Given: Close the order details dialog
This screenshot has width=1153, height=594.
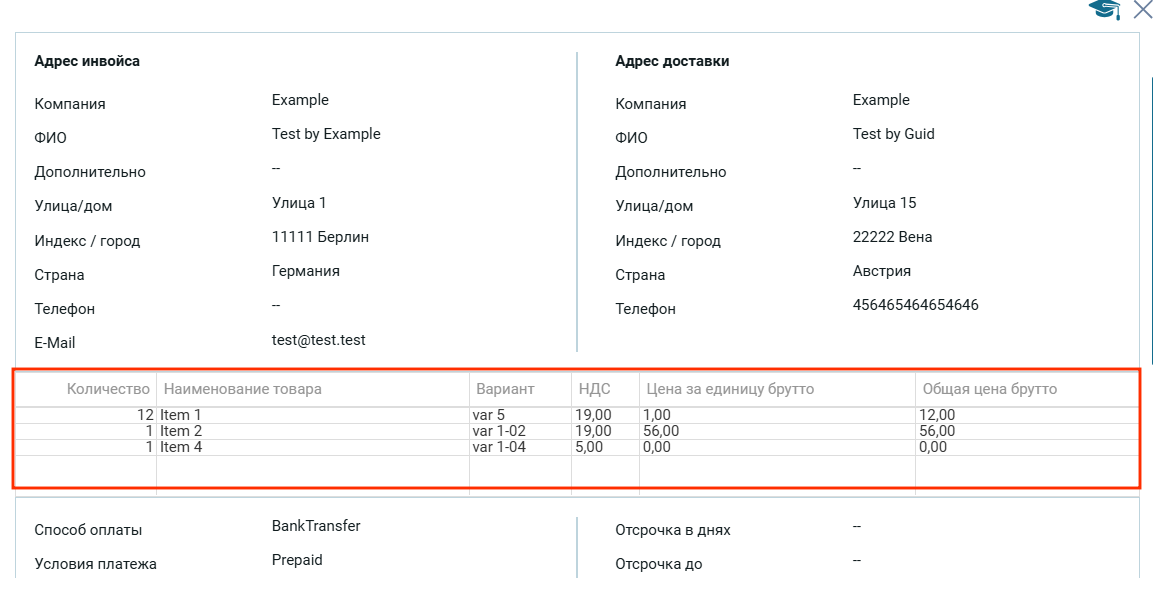Looking at the screenshot, I should pos(1142,10).
